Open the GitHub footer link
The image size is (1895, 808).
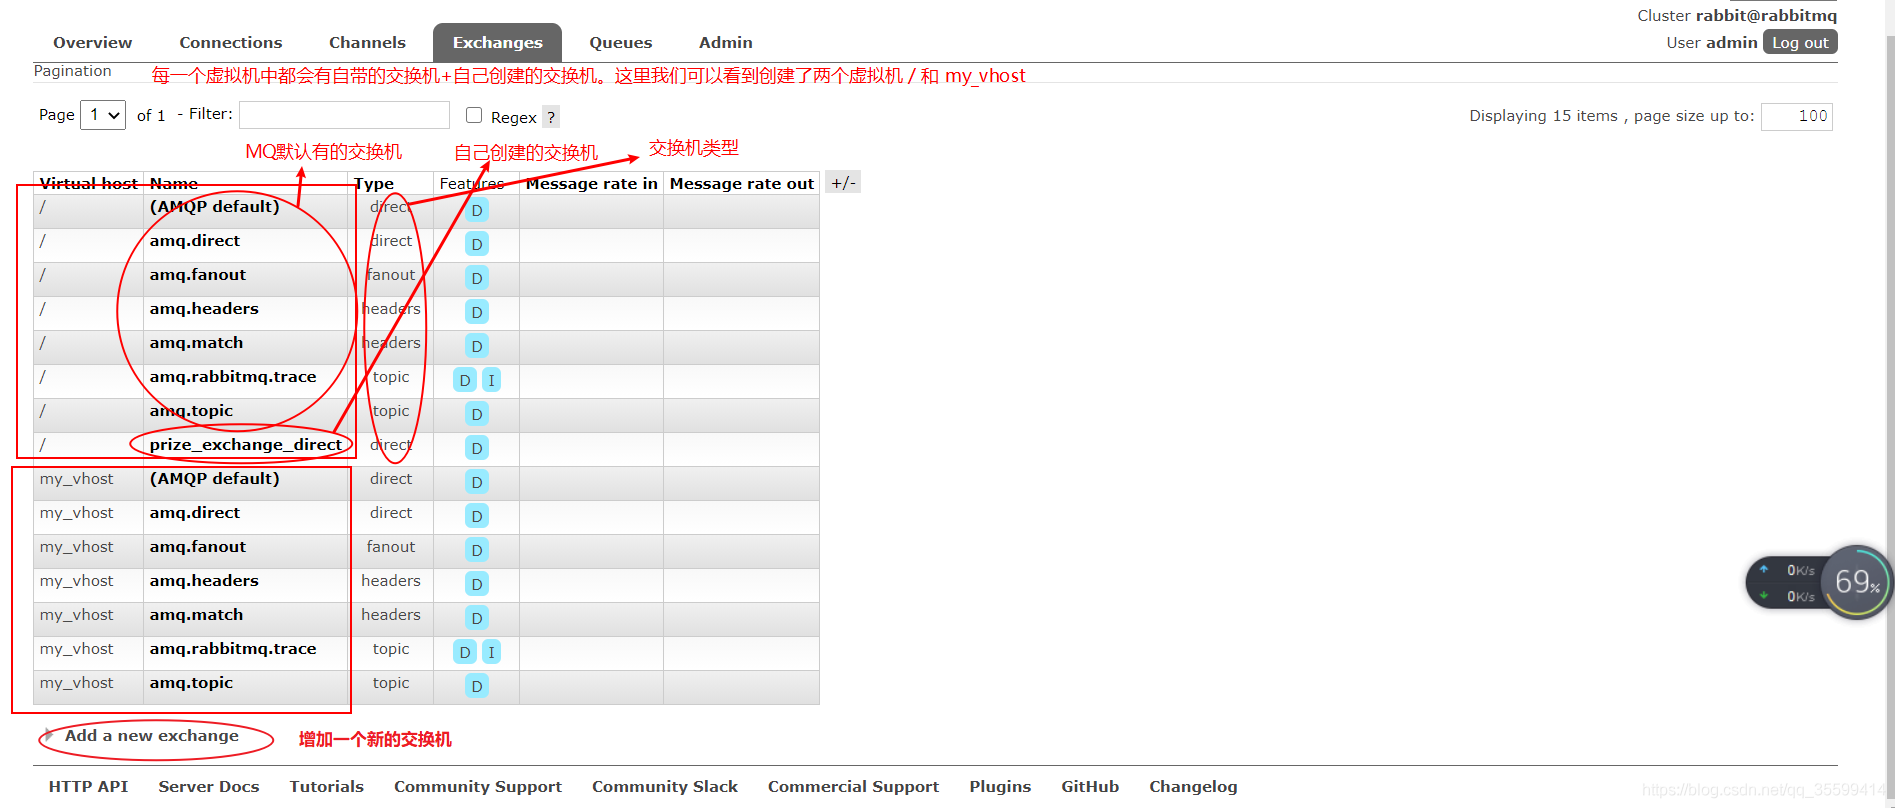[x=1089, y=786]
